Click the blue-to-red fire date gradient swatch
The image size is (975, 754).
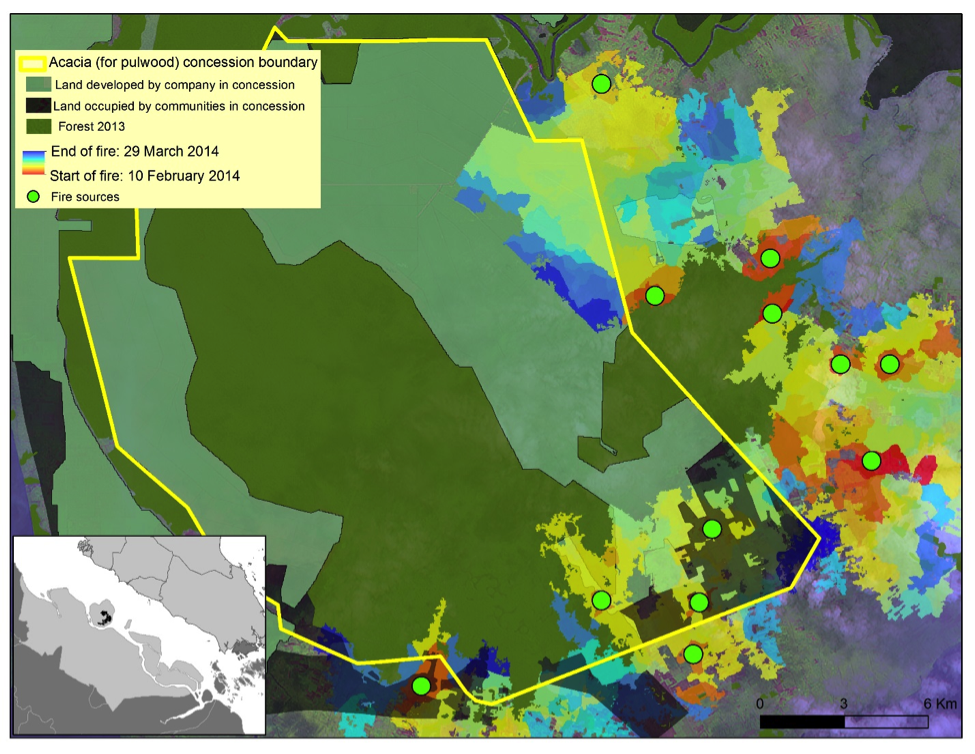click(34, 163)
